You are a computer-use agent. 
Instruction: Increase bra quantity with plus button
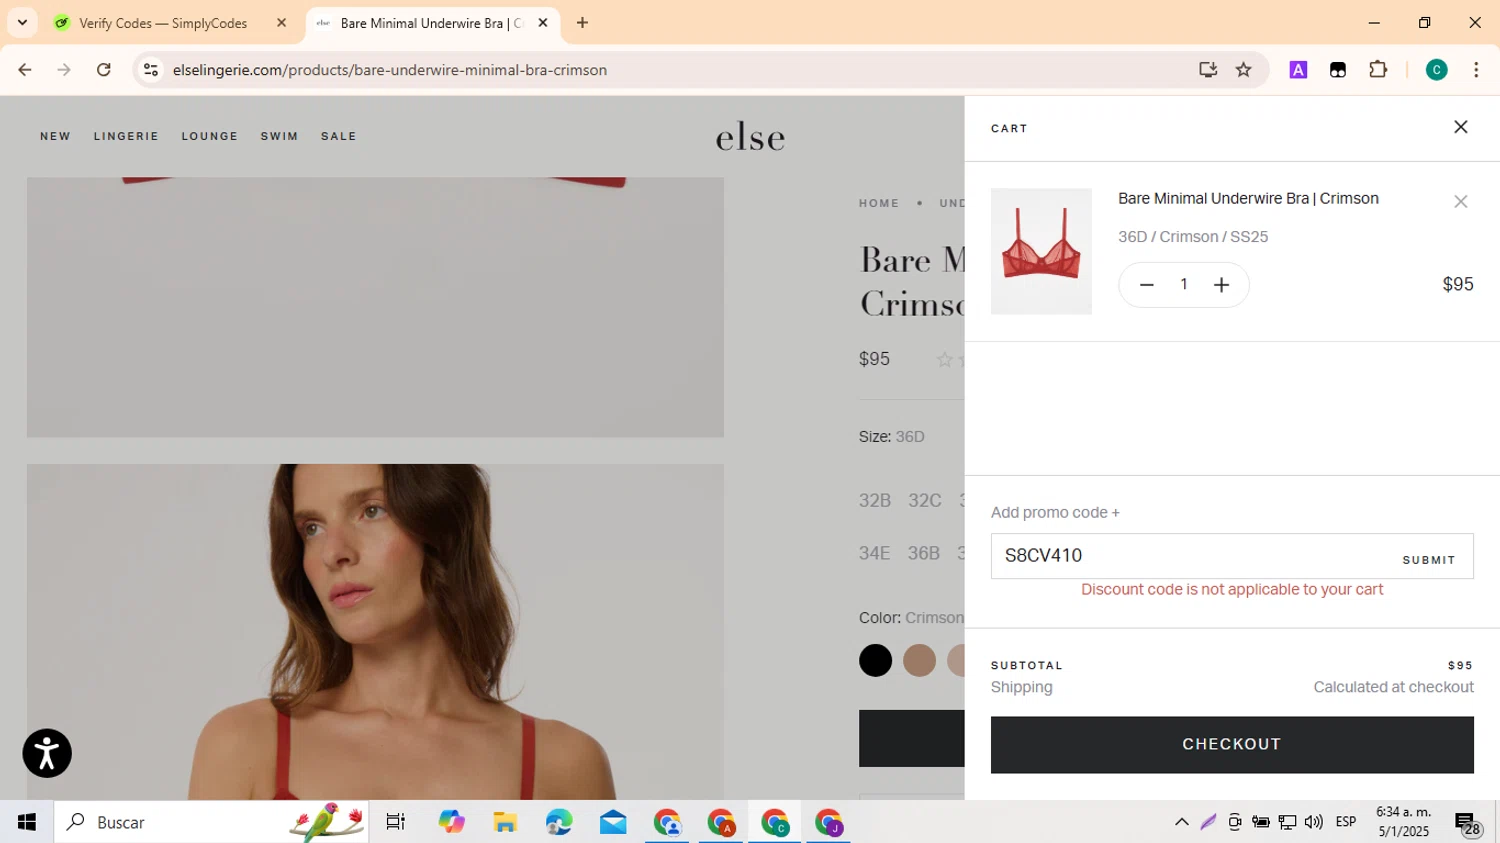click(x=1221, y=285)
